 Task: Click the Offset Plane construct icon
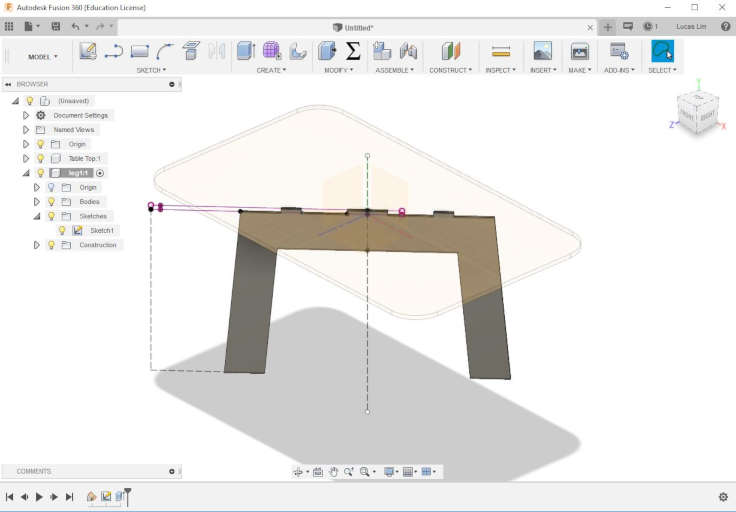451,51
